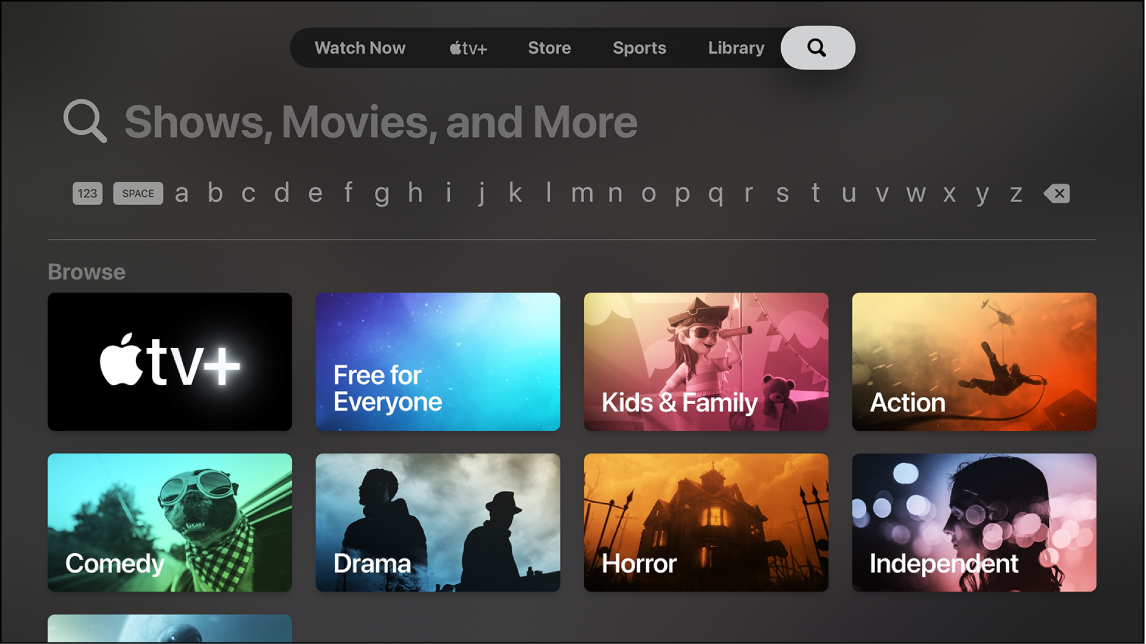Select the letter s on the keyboard
Screen dimensions: 1146x644
click(x=782, y=193)
